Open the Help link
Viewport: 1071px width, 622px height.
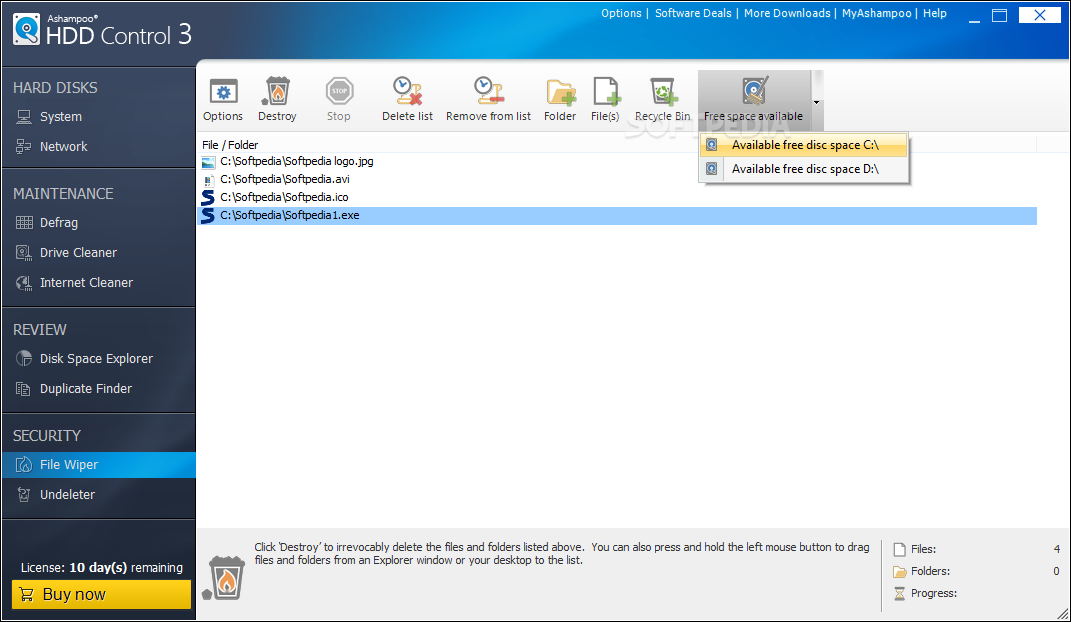[934, 13]
